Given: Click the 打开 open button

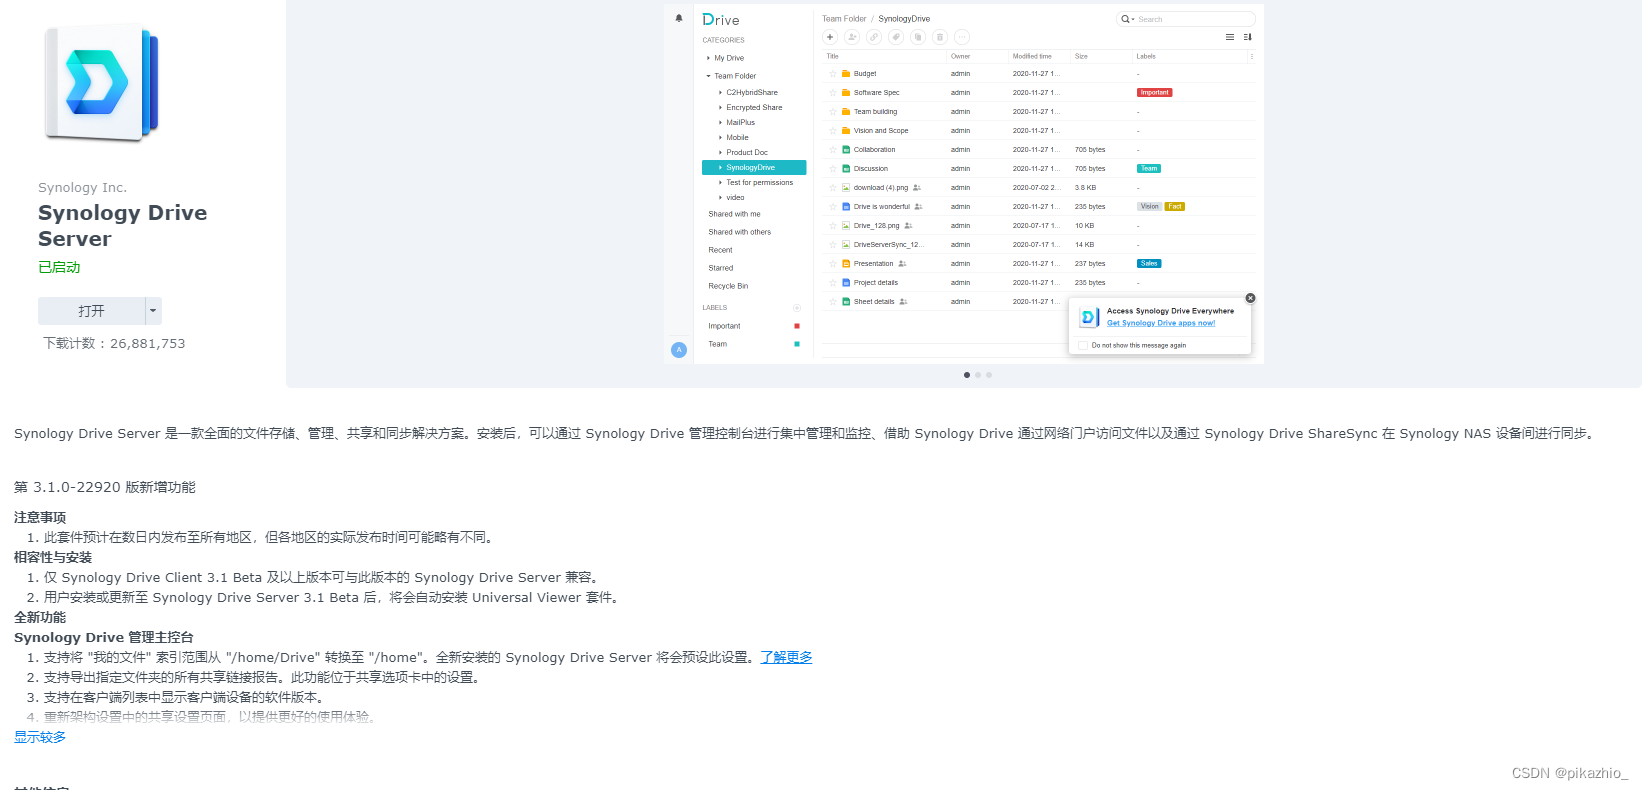Looking at the screenshot, I should [x=92, y=311].
